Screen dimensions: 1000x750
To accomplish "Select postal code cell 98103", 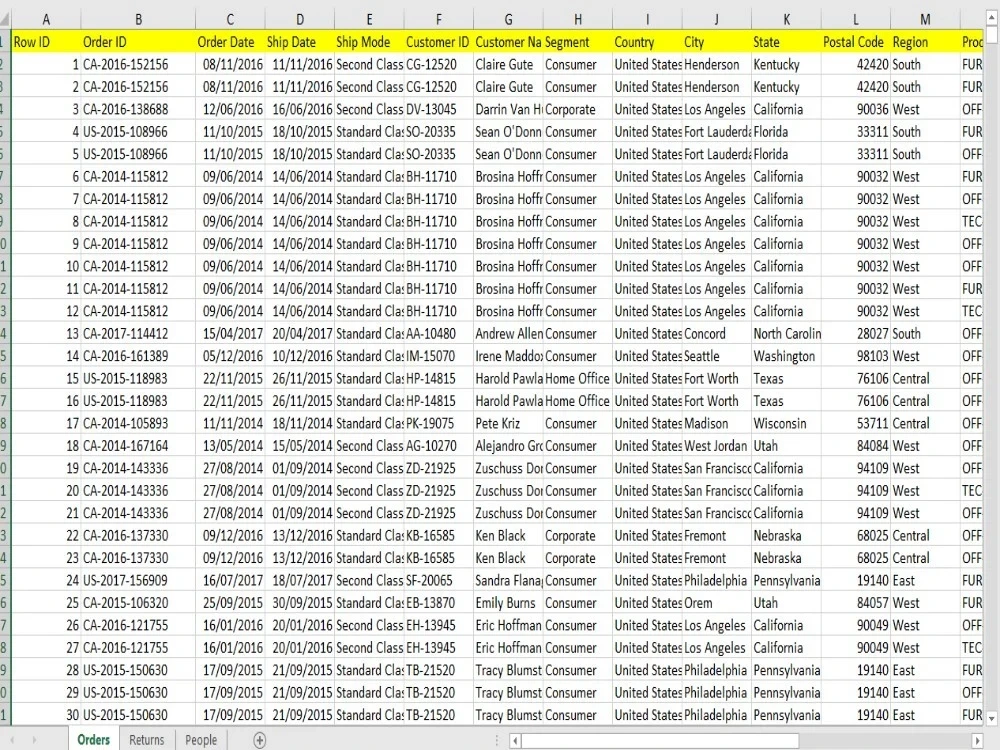I will 856,356.
